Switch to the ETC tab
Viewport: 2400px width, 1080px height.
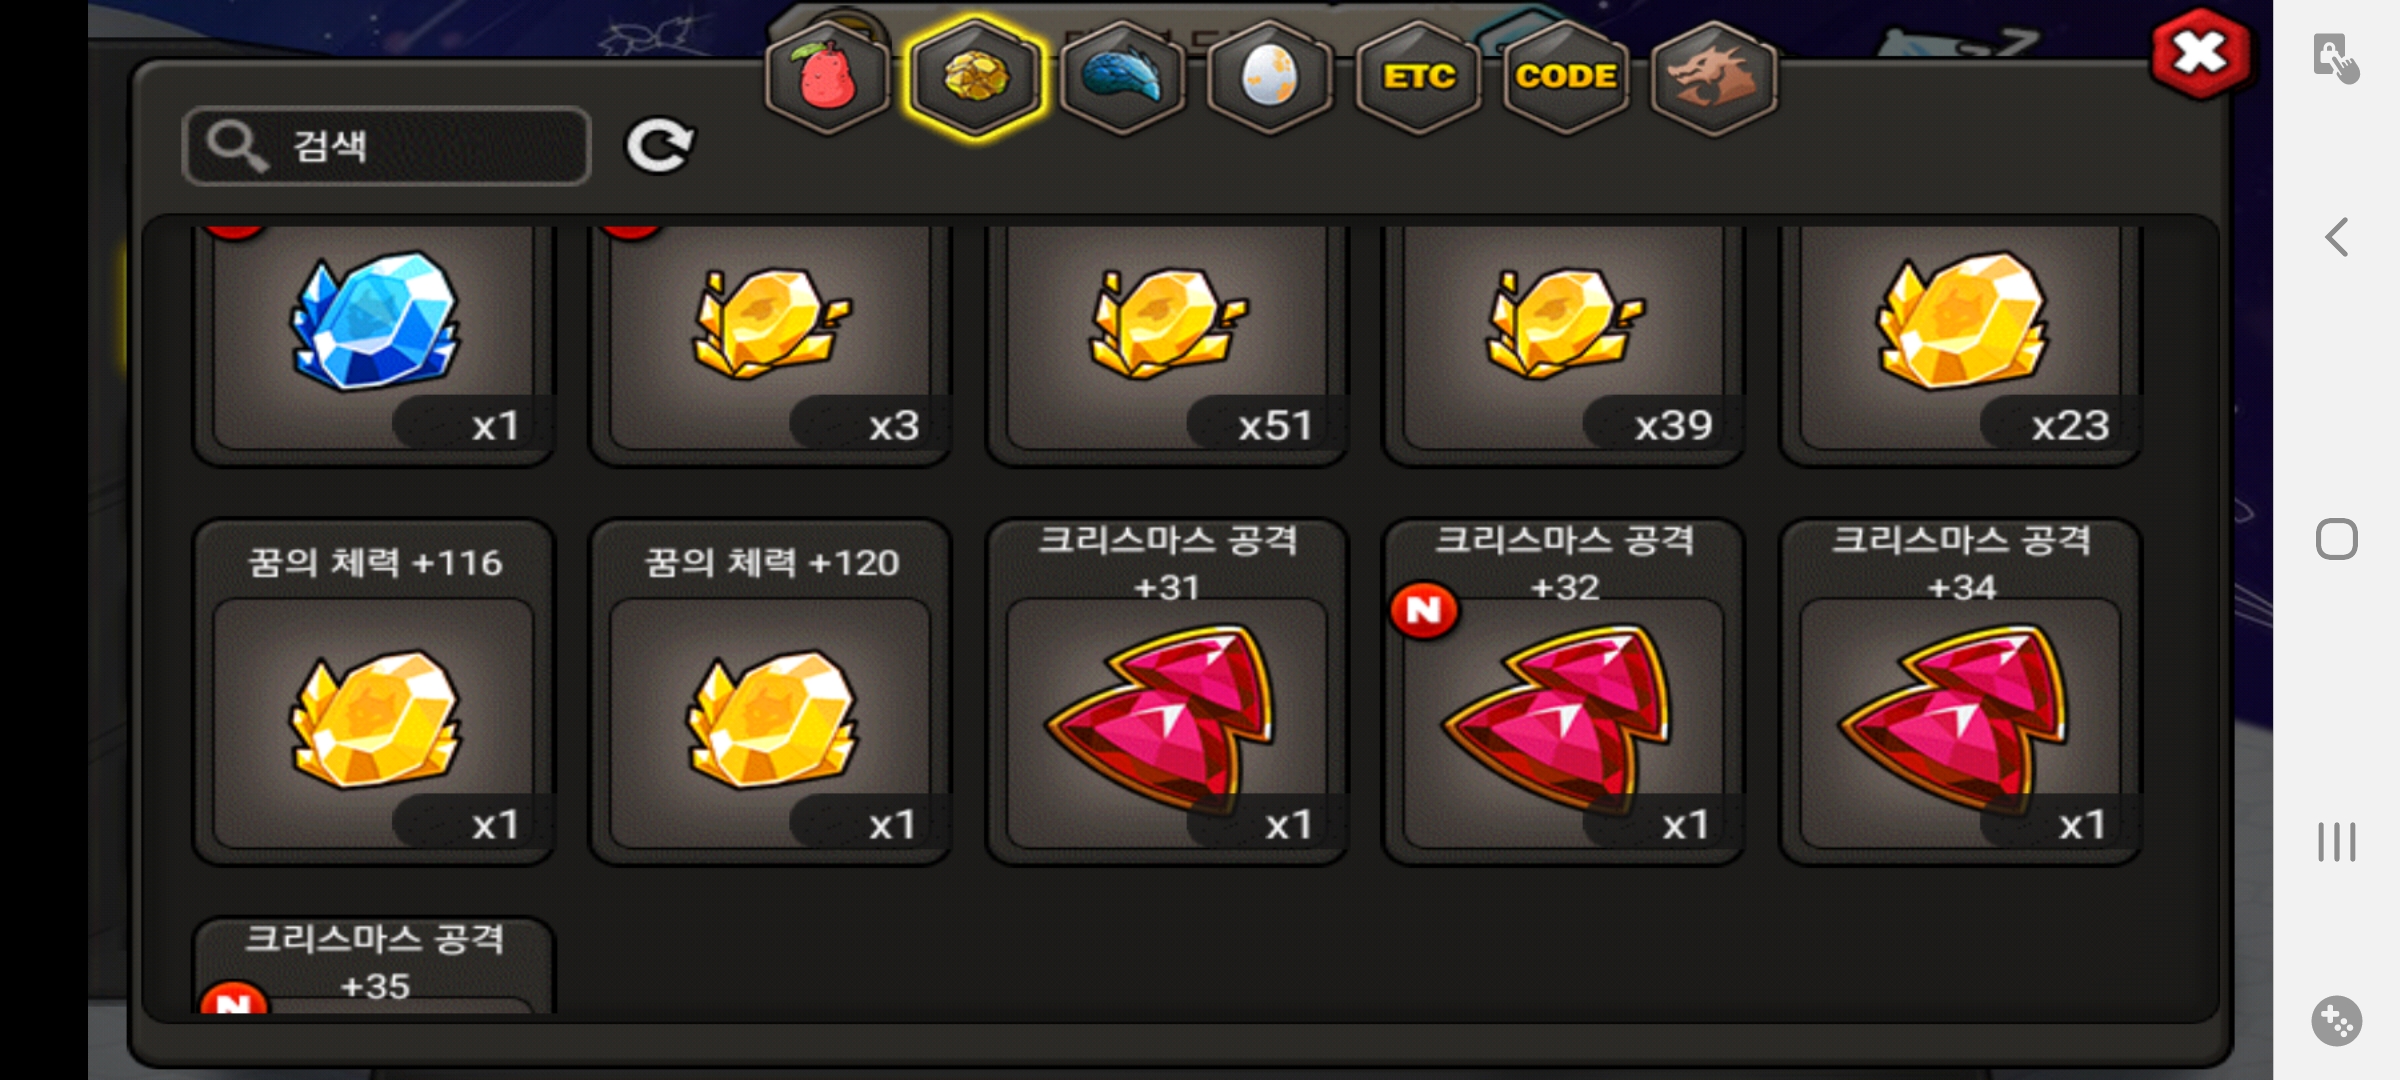[x=1418, y=77]
